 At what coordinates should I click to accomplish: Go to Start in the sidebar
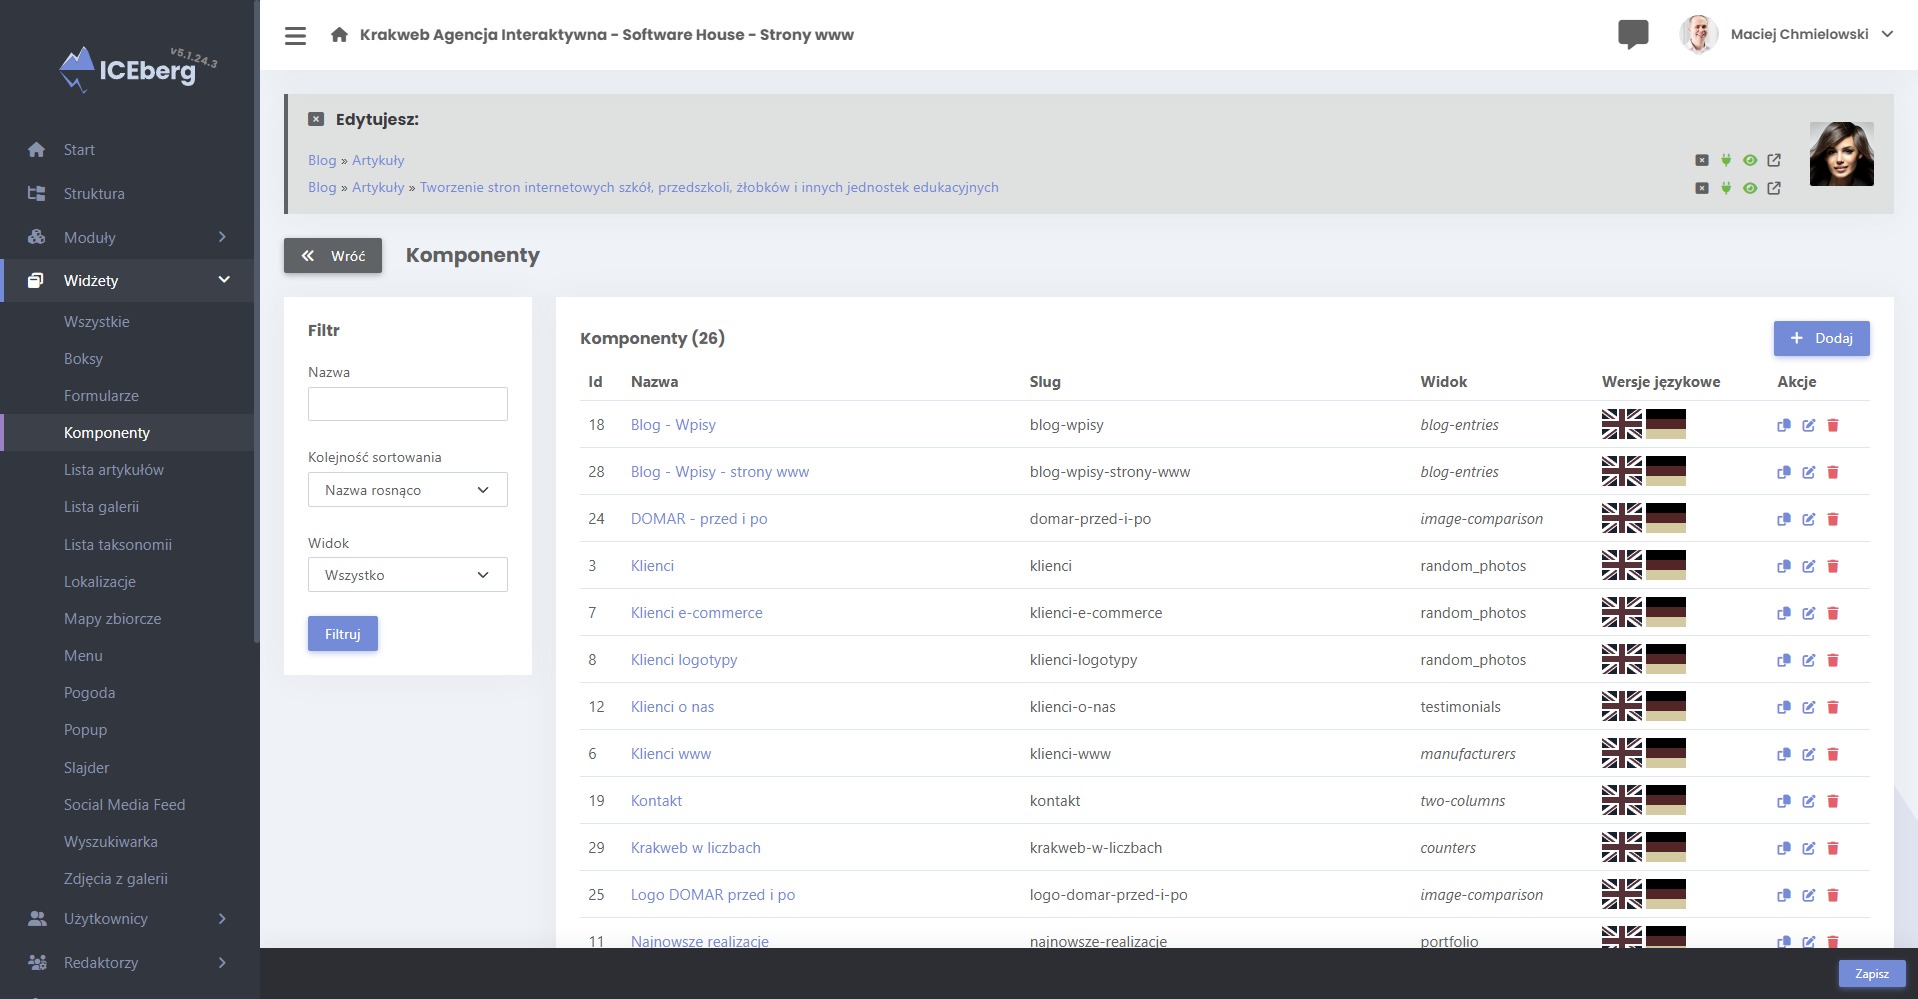[79, 150]
